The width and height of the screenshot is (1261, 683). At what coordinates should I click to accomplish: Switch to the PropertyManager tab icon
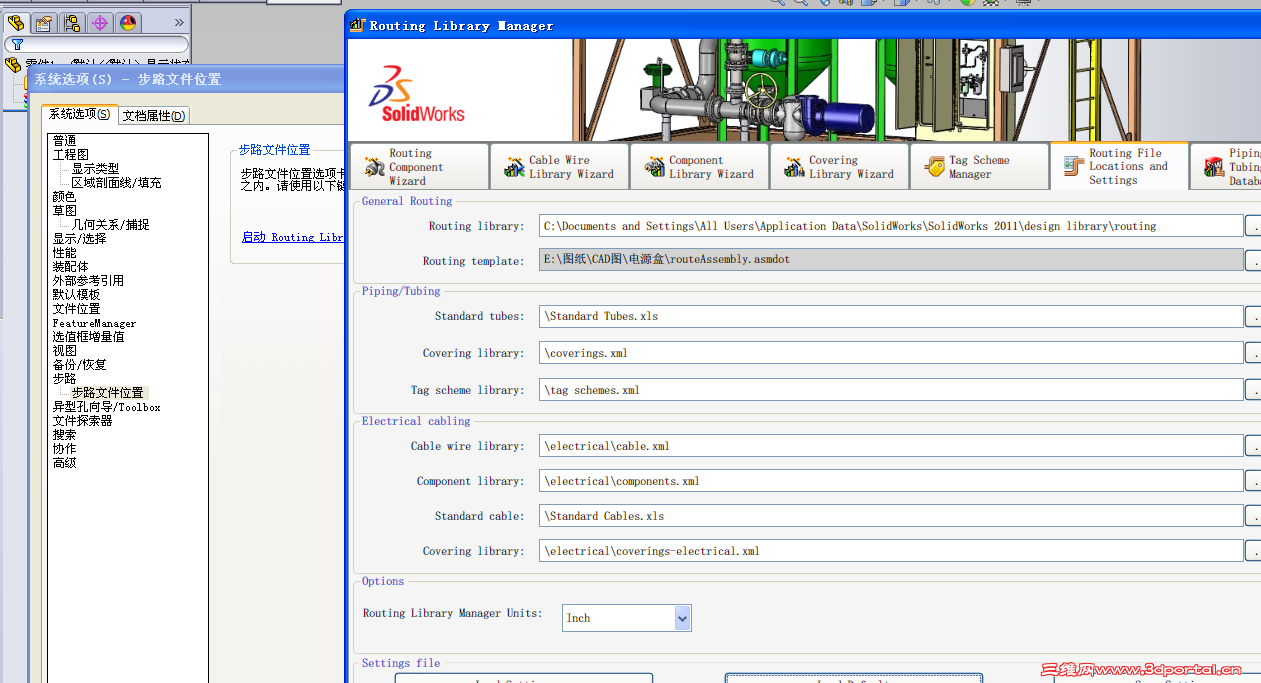43,22
